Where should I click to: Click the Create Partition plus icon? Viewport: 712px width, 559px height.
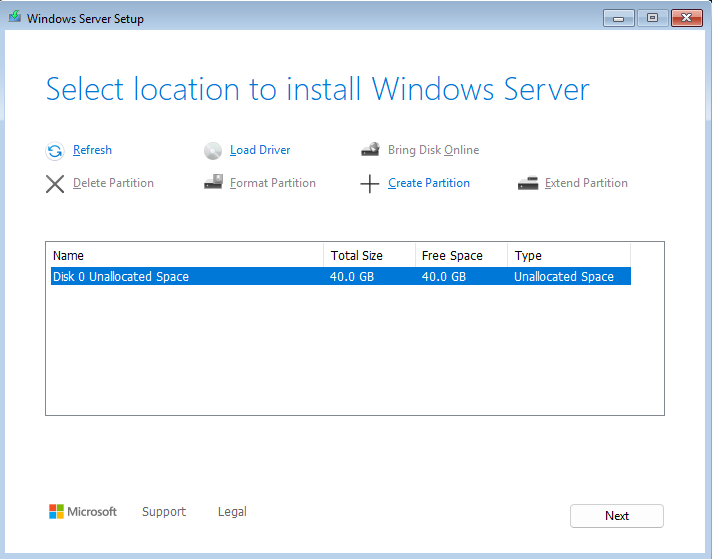click(x=370, y=184)
